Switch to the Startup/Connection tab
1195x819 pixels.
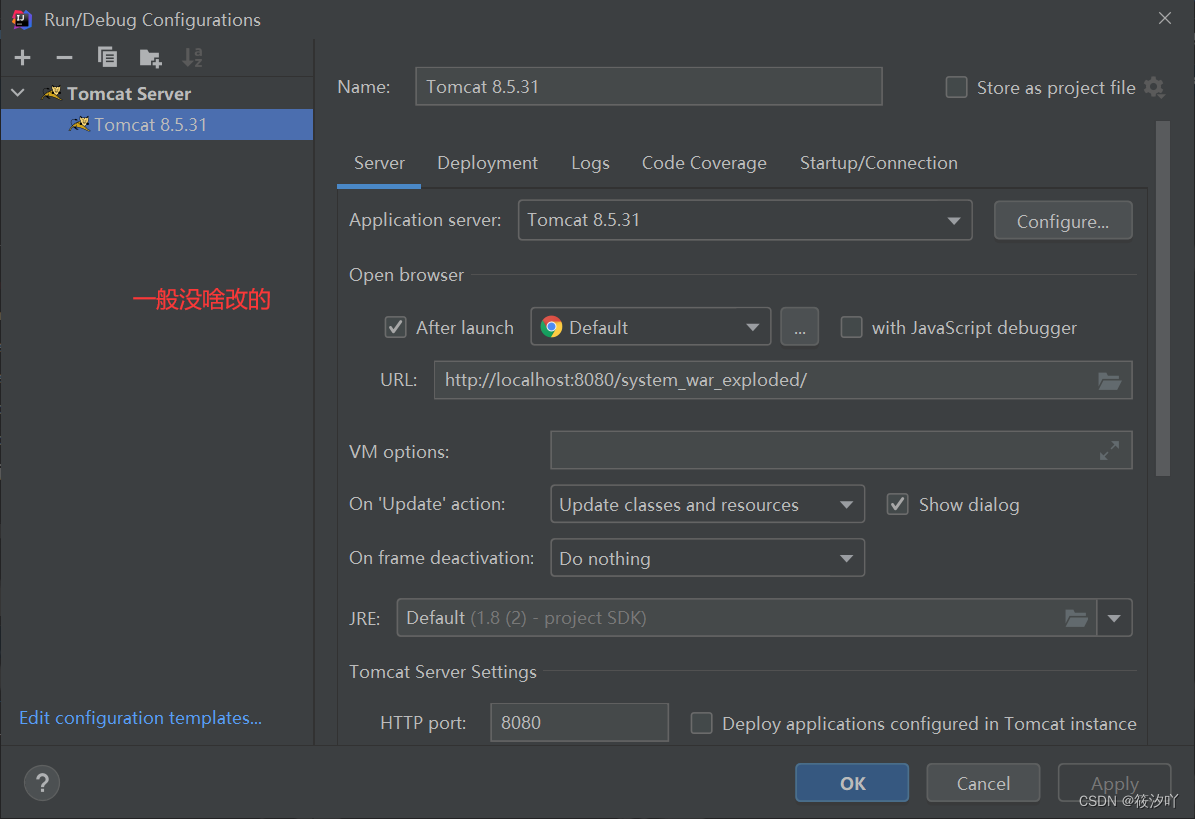coord(878,163)
